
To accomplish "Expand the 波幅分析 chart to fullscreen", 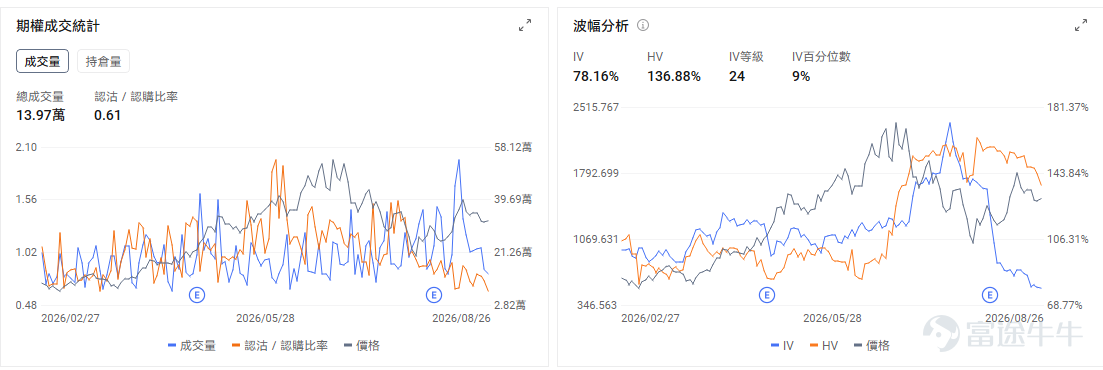I will click(x=1081, y=25).
